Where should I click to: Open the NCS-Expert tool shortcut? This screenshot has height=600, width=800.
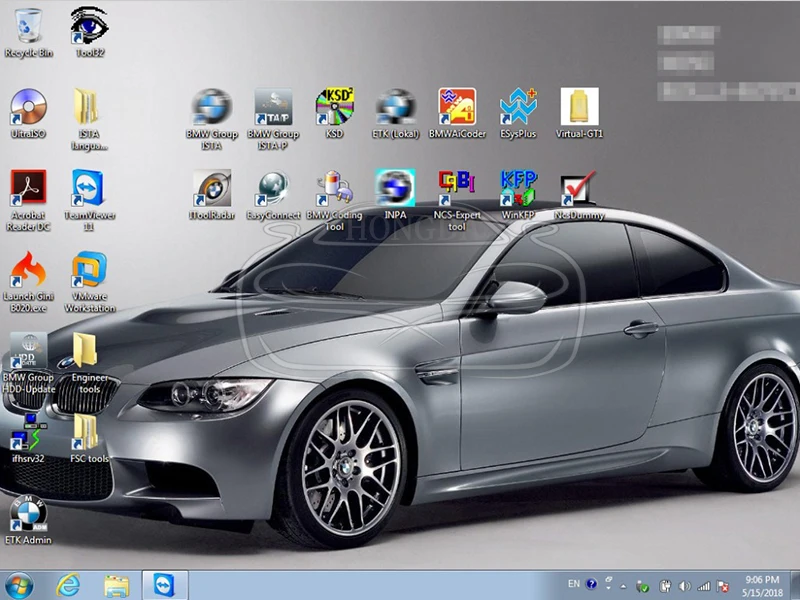457,200
